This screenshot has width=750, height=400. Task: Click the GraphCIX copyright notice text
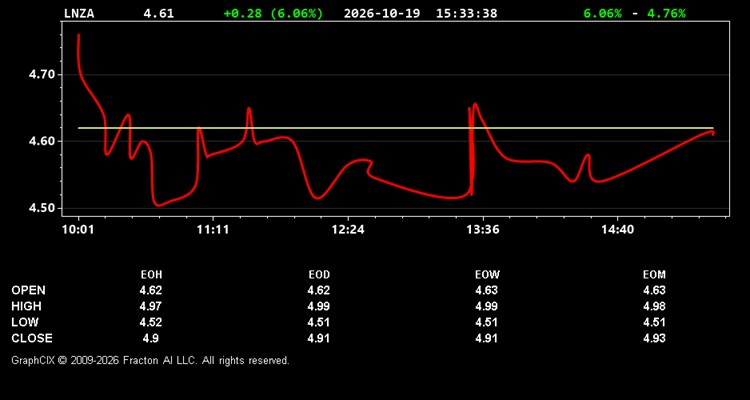[150, 360]
